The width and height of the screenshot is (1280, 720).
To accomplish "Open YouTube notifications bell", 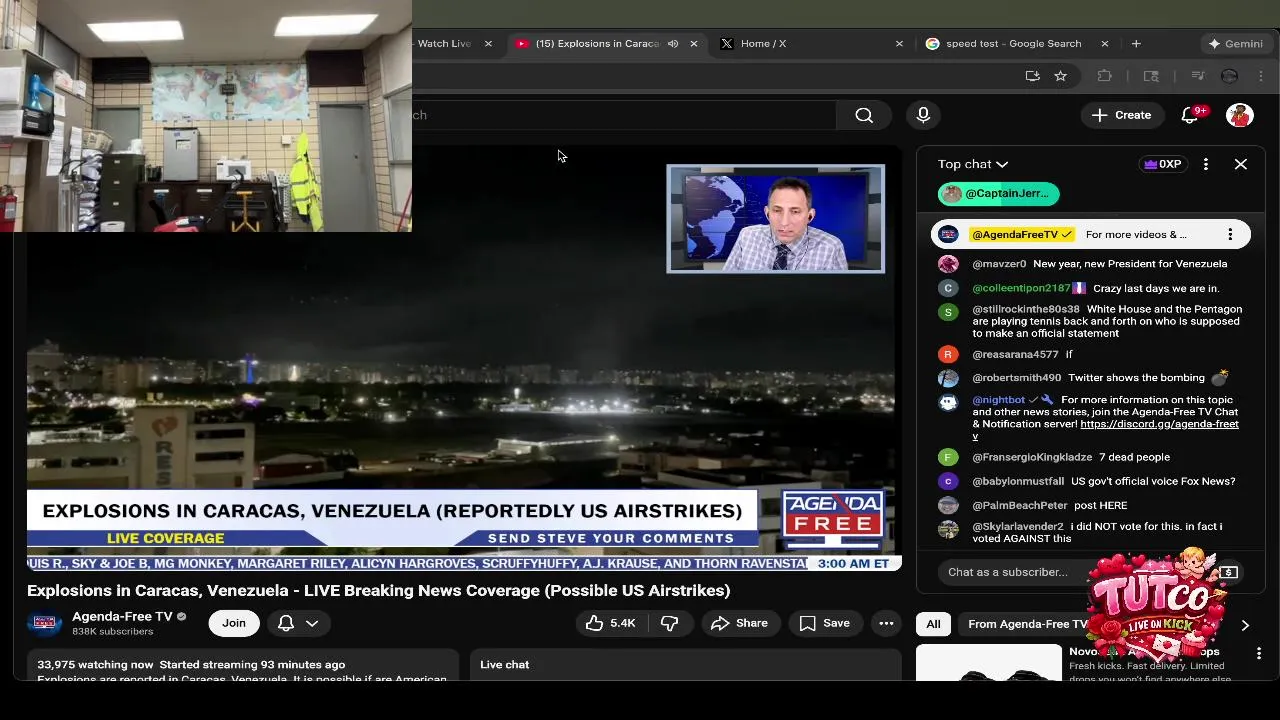I will coord(1190,115).
